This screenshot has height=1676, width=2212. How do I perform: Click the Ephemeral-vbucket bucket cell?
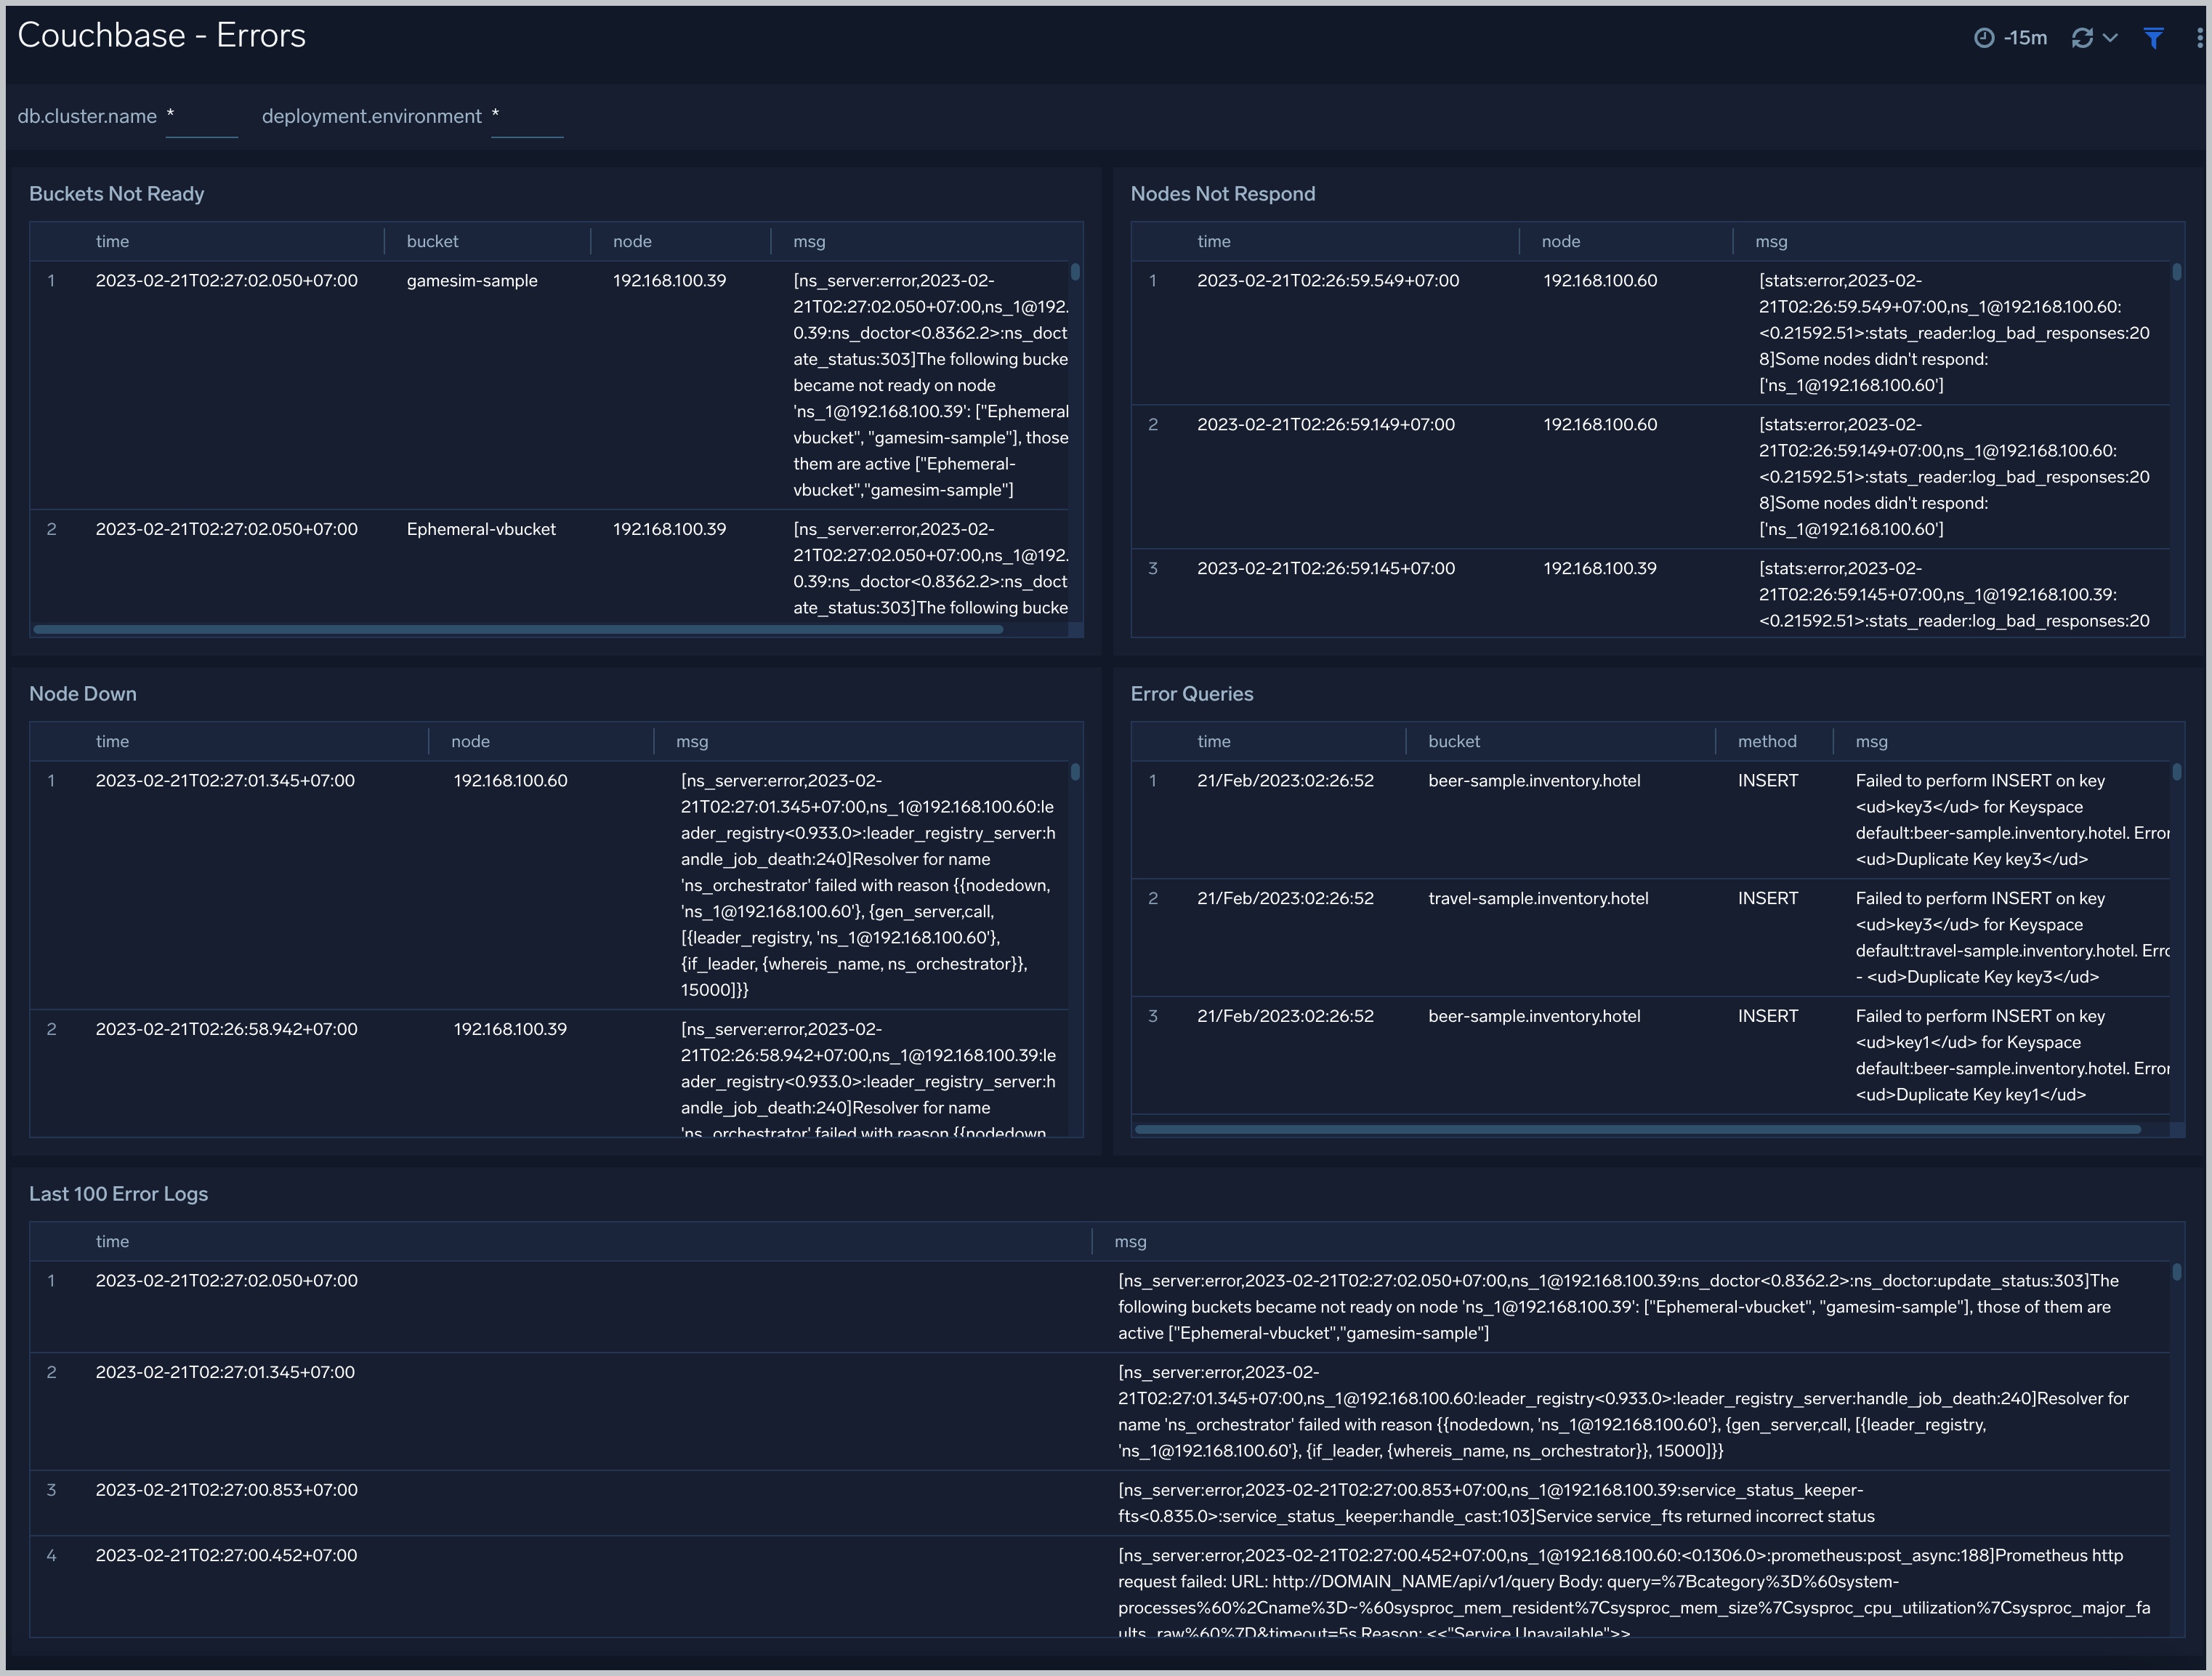click(481, 529)
